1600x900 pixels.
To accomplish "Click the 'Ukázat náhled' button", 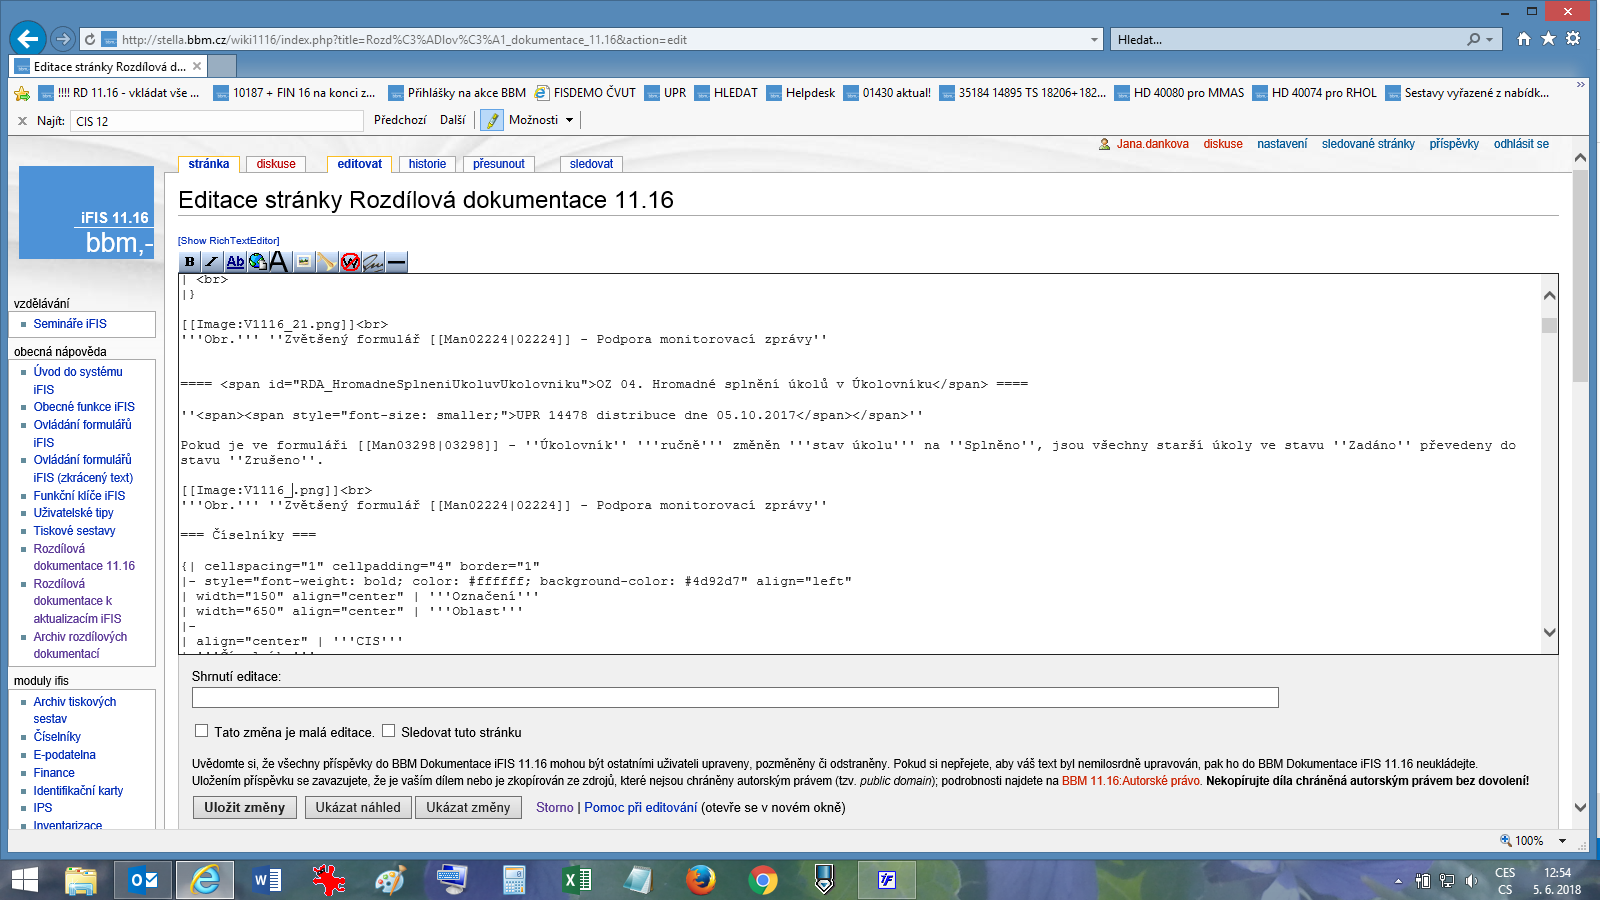I will click(x=358, y=808).
